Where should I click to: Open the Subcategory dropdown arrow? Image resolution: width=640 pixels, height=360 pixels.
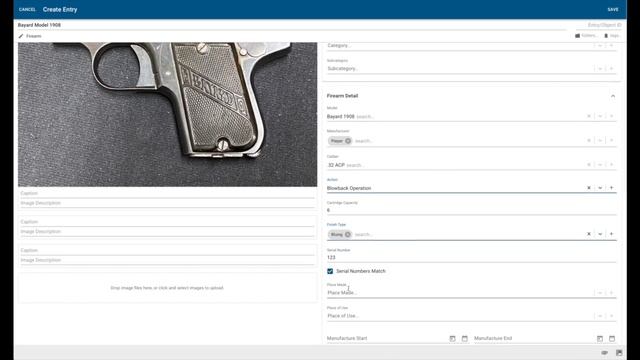(600, 69)
